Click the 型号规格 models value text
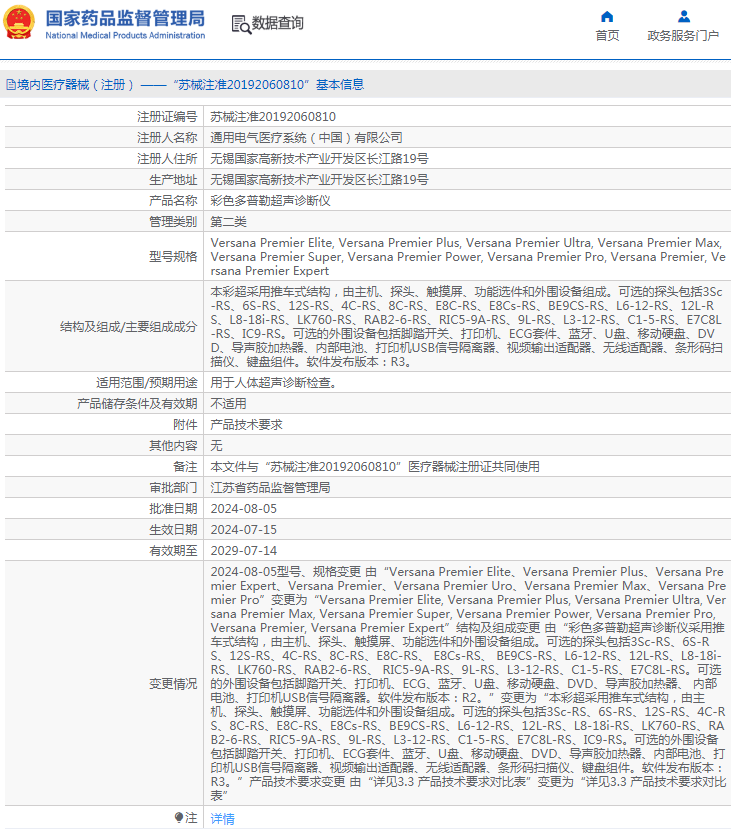The height and width of the screenshot is (836, 731). click(x=468, y=256)
